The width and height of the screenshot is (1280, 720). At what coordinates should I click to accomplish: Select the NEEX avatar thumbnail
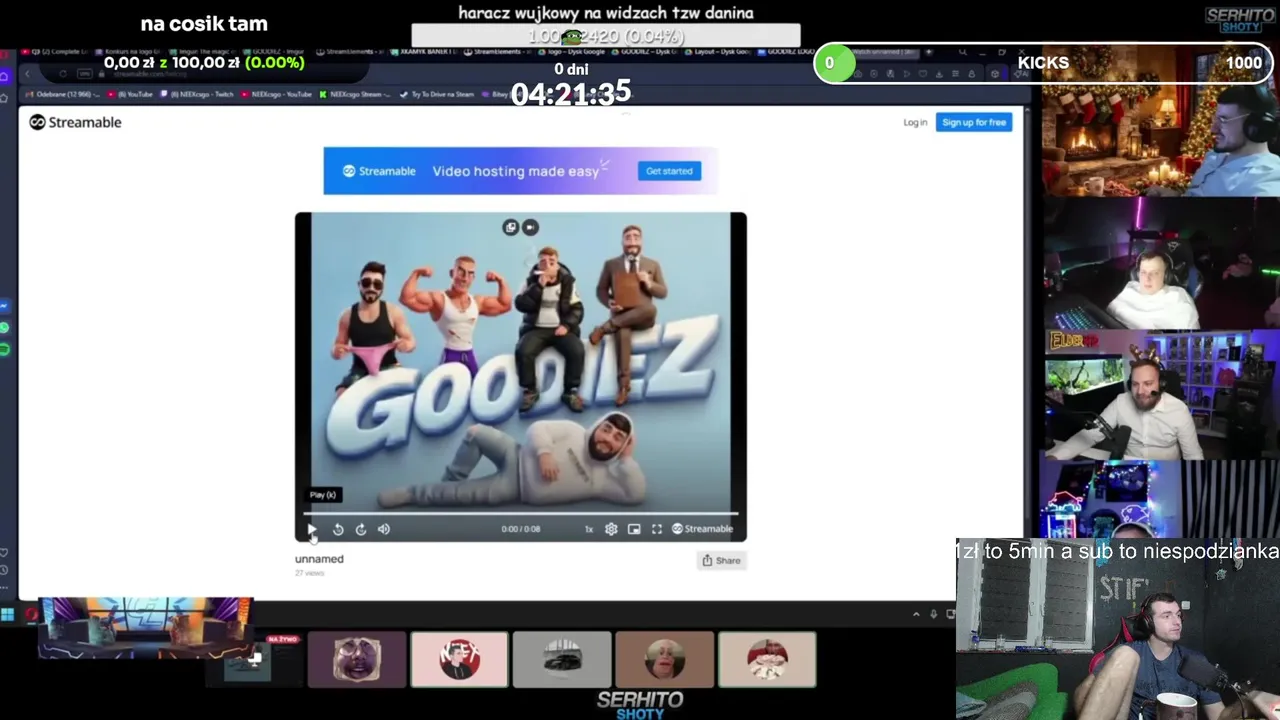[460, 659]
